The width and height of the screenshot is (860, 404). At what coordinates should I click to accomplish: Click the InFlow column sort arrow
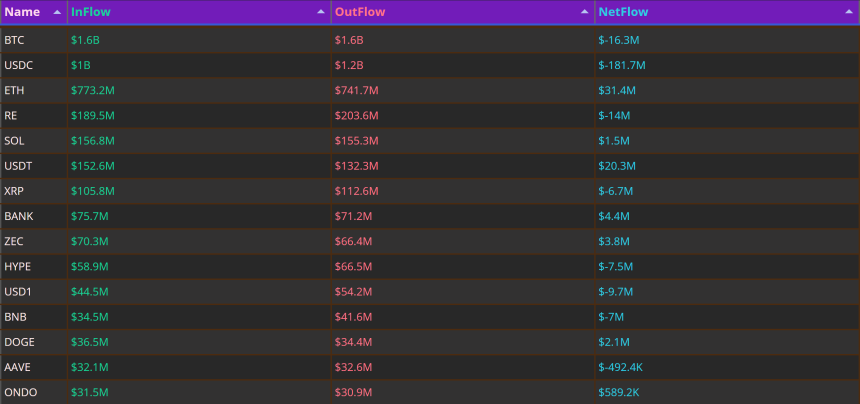(321, 12)
